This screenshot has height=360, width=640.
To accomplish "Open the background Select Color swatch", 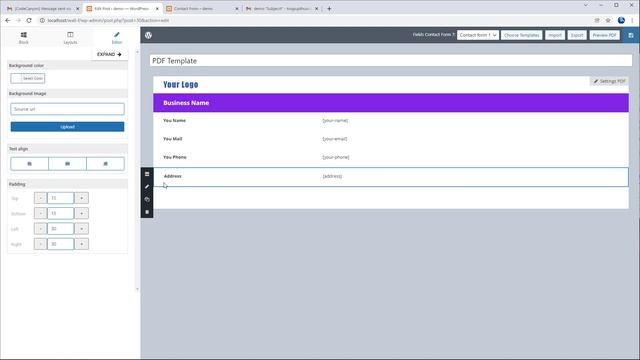I will point(28,78).
